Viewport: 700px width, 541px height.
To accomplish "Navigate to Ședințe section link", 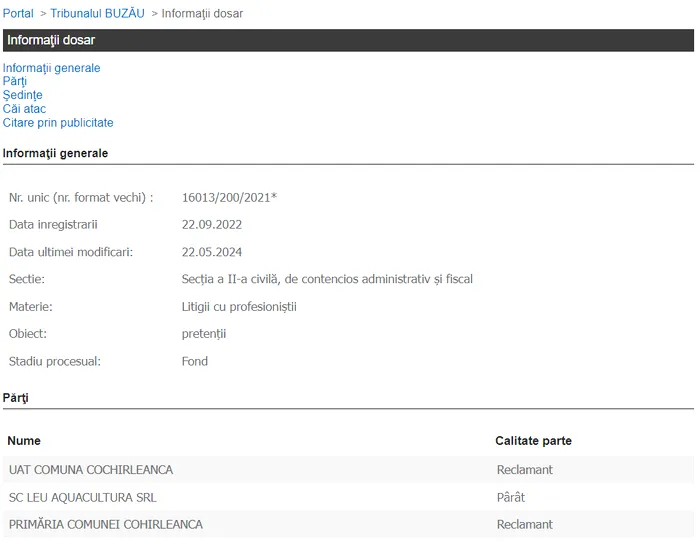I will pos(22,95).
